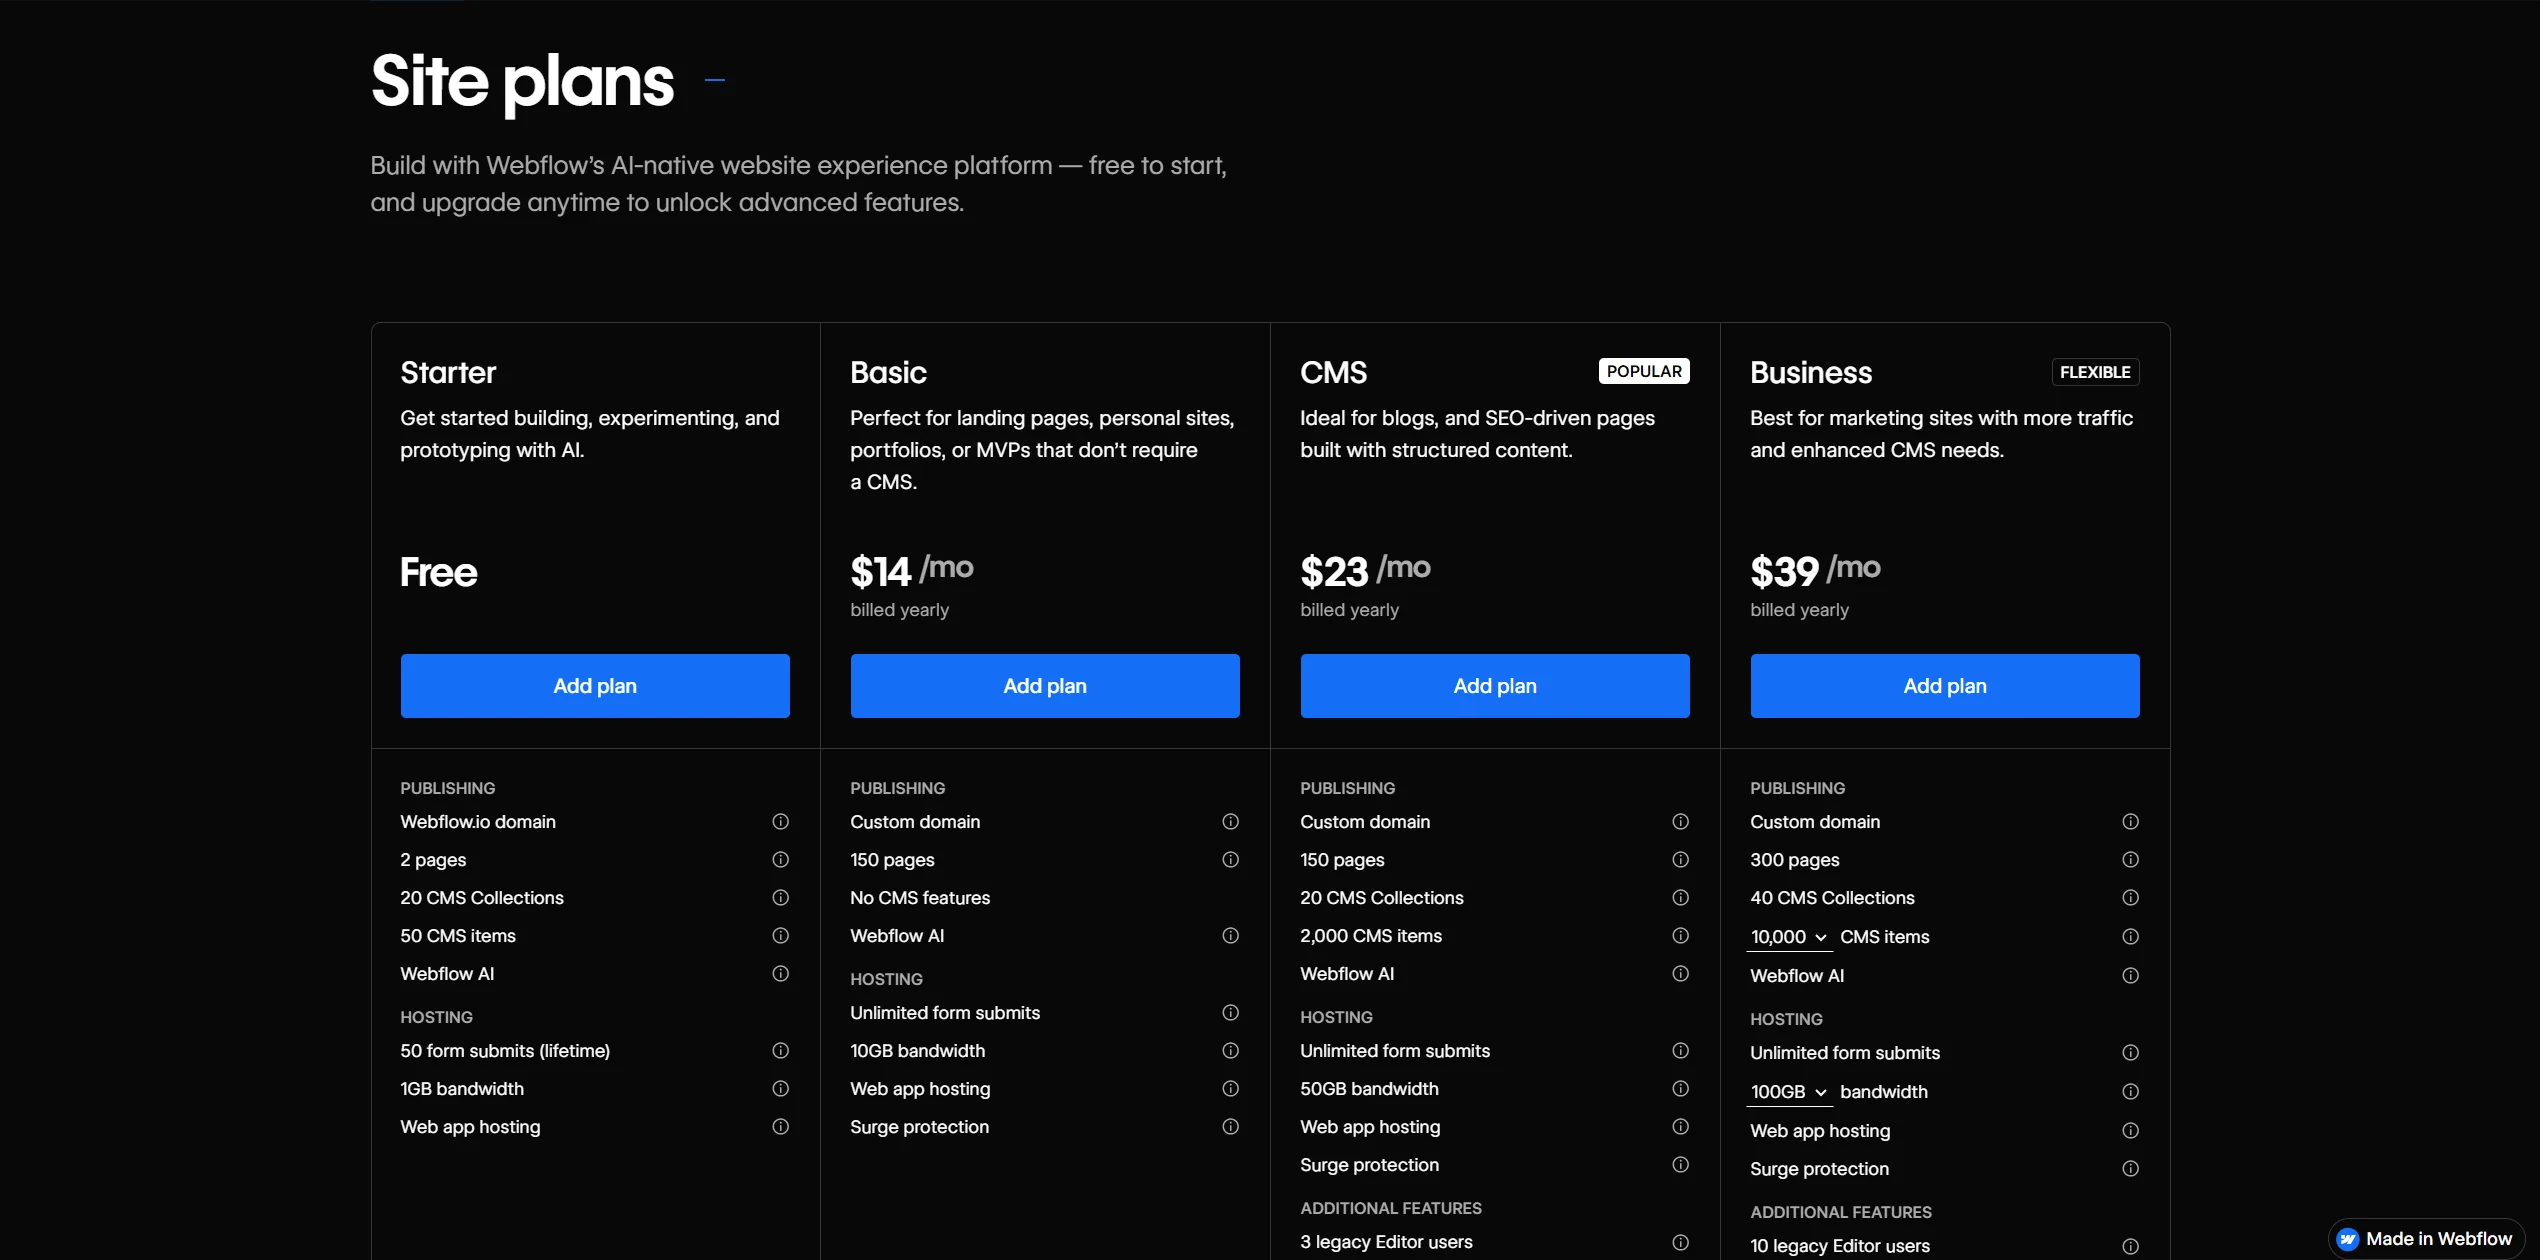Show info for 50 form submits (lifetime)
2540x1260 pixels.
(780, 1050)
